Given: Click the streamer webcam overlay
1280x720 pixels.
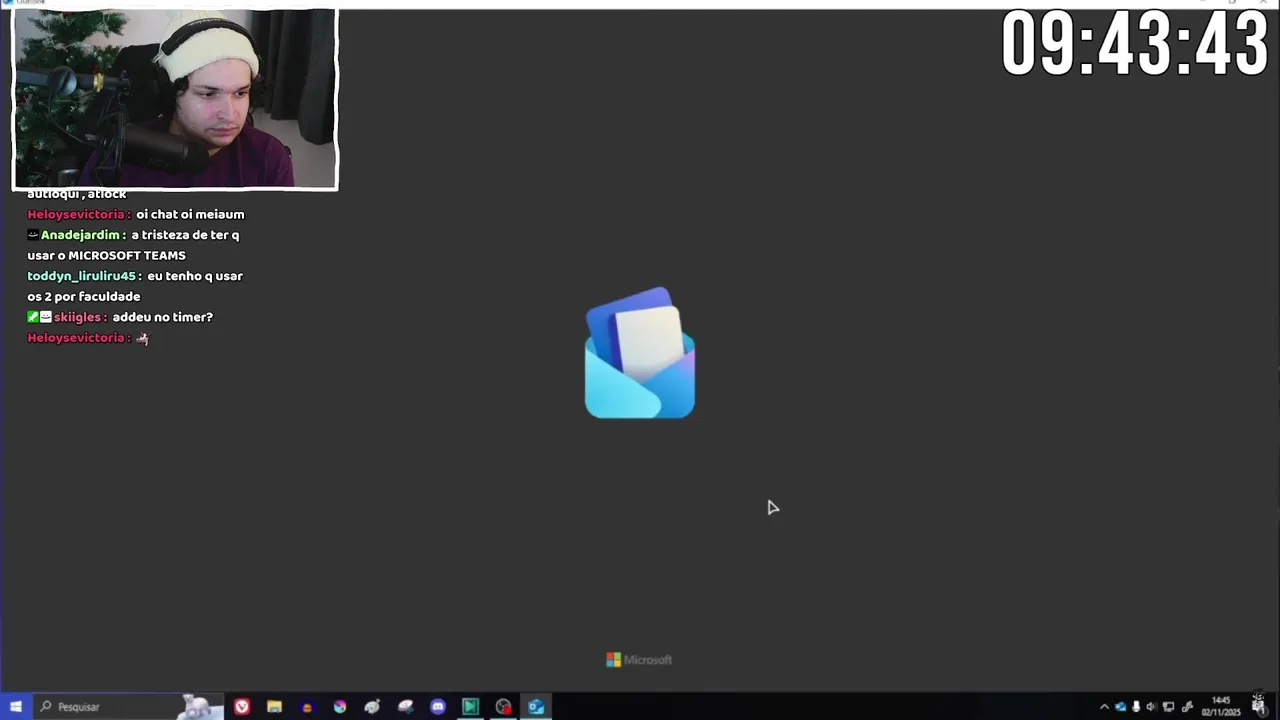Looking at the screenshot, I should tap(175, 99).
